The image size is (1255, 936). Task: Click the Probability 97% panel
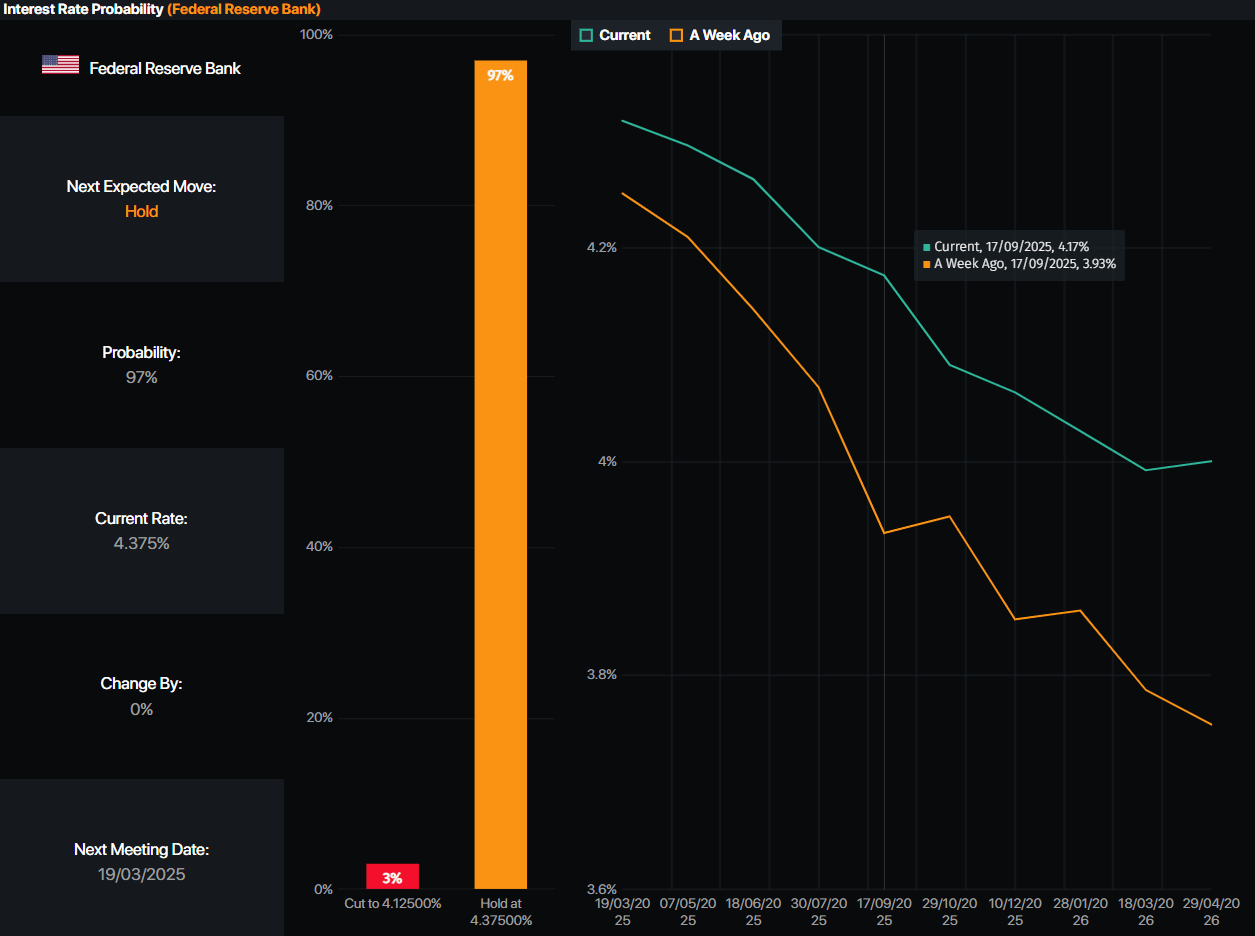(141, 365)
